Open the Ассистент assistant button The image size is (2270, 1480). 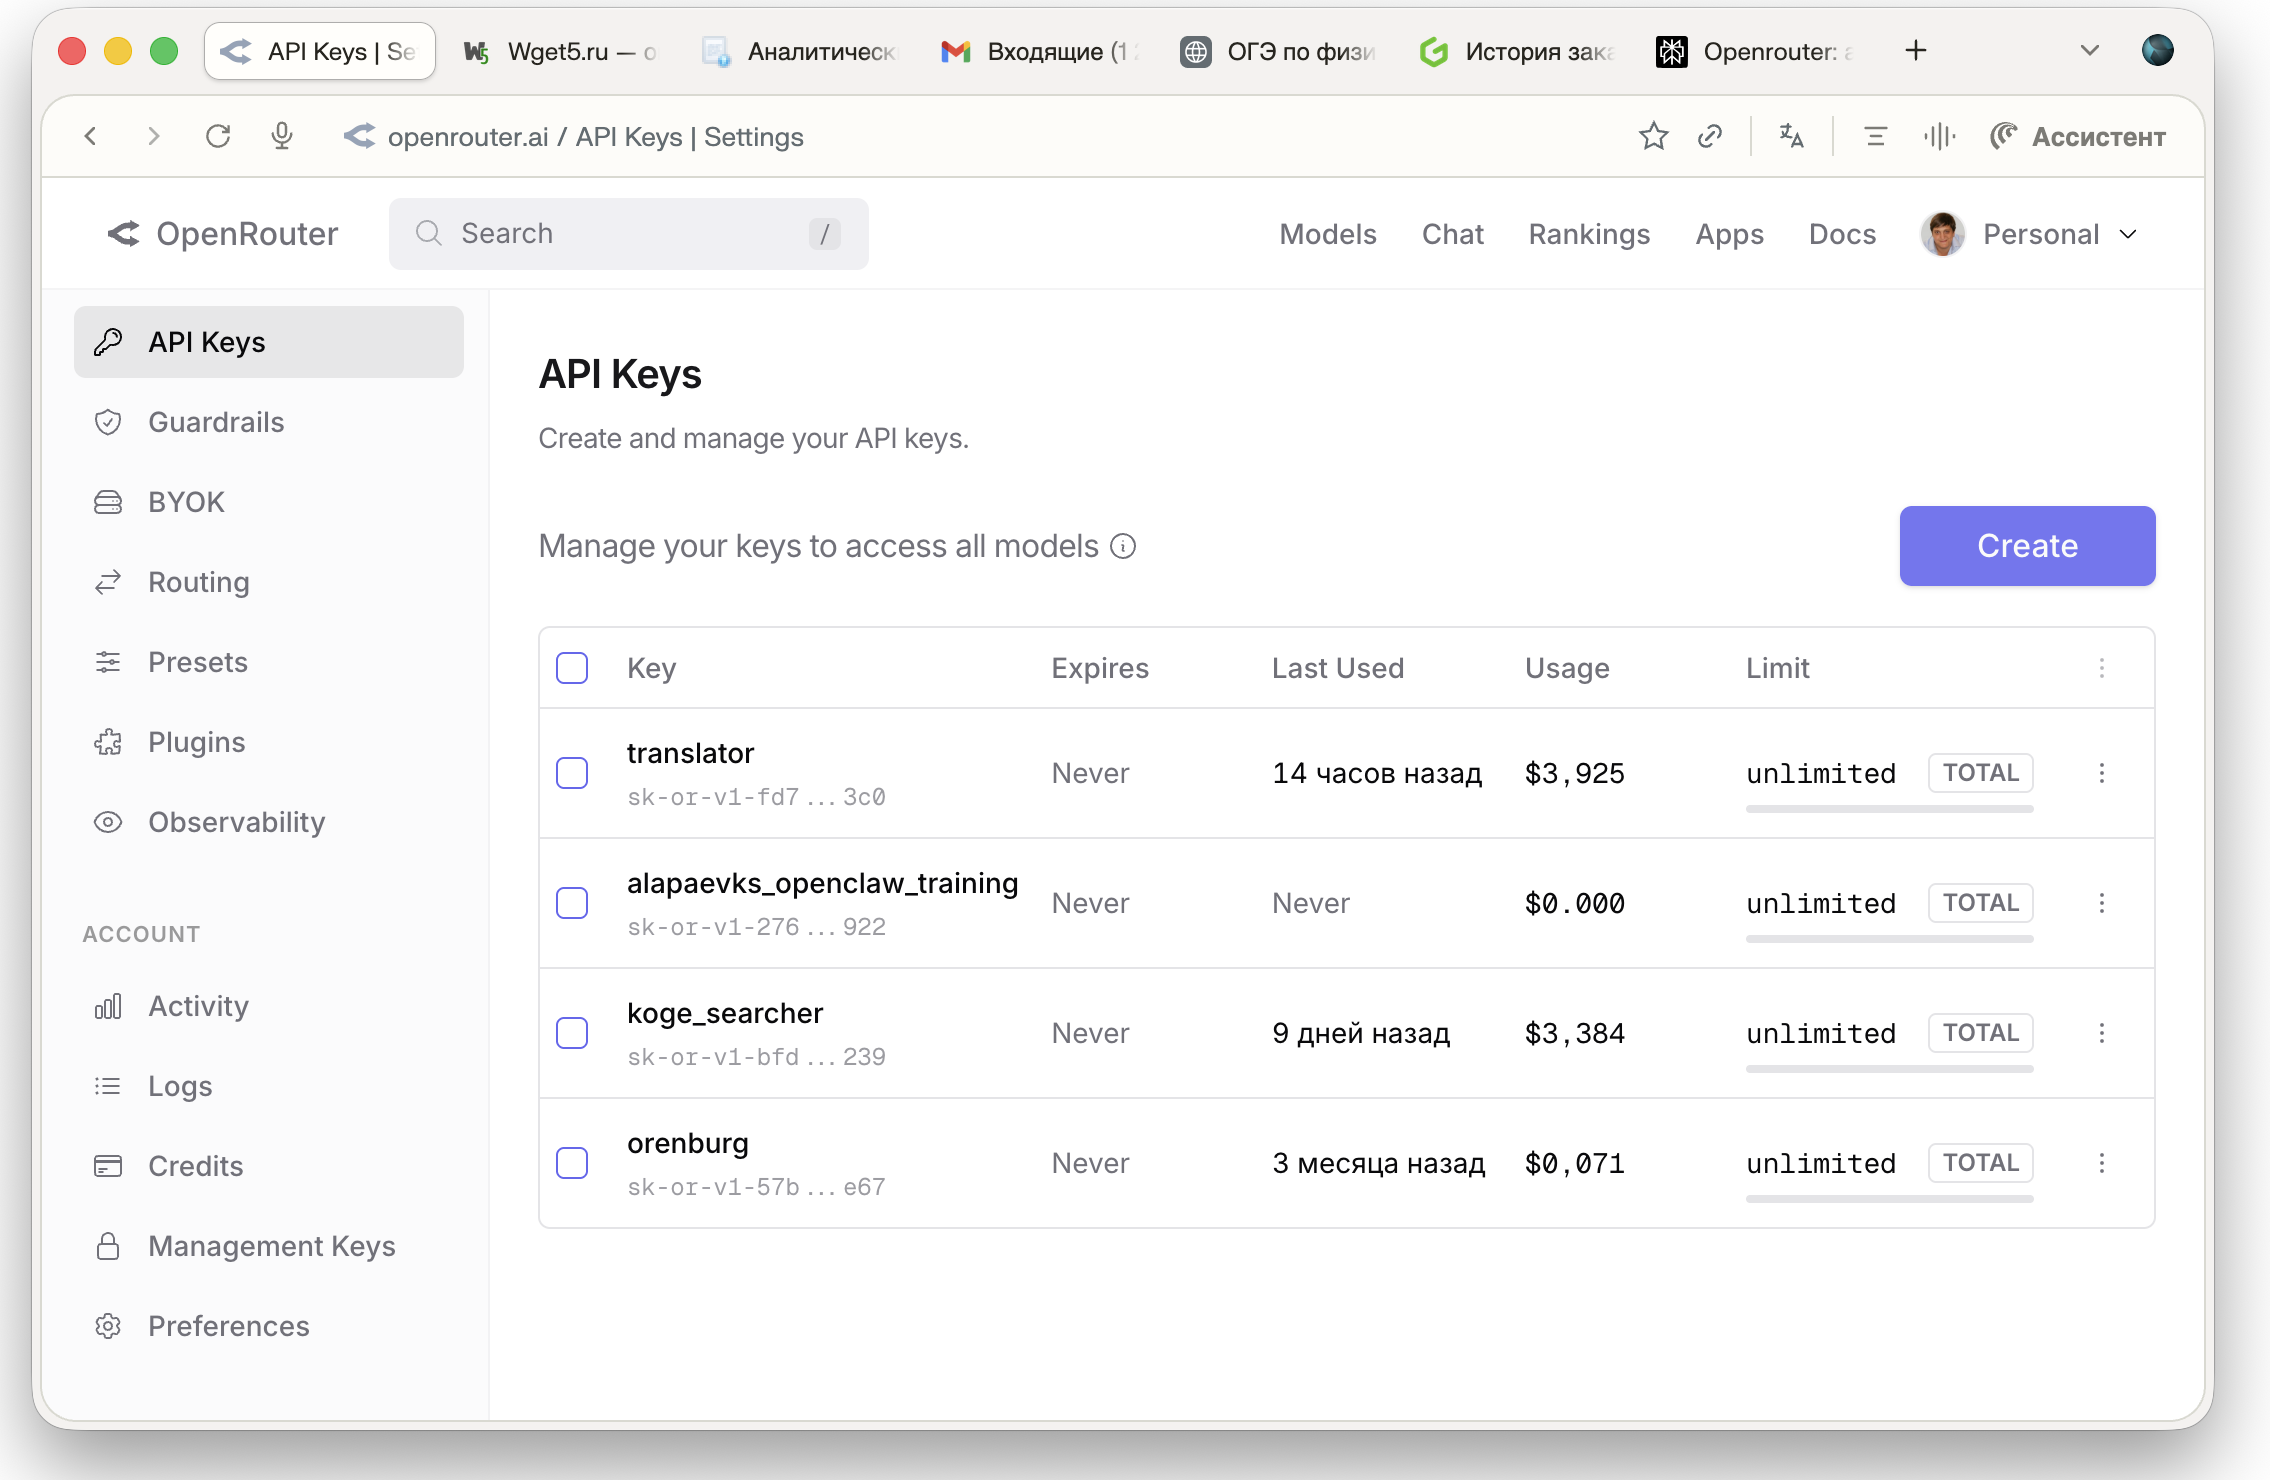click(x=2078, y=136)
